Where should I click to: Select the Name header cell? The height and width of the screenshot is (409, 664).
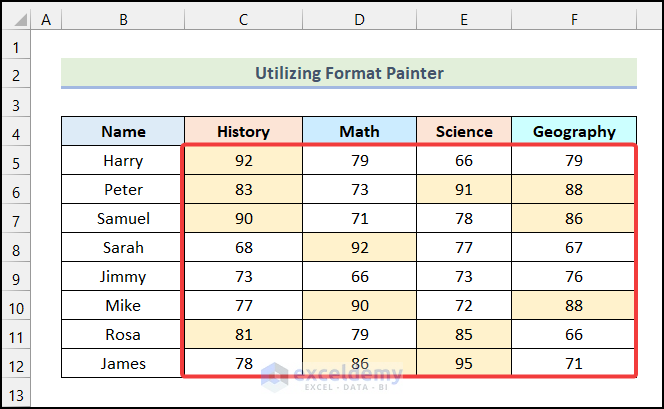tap(123, 132)
